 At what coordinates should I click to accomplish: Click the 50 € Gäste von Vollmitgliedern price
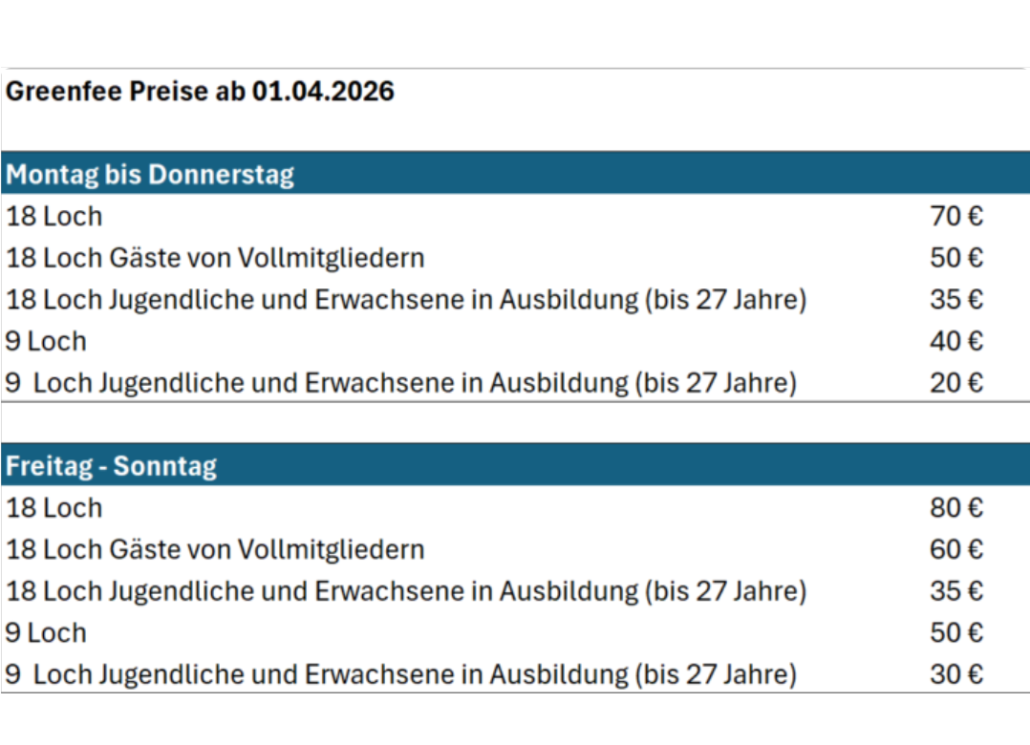pyautogui.click(x=956, y=258)
